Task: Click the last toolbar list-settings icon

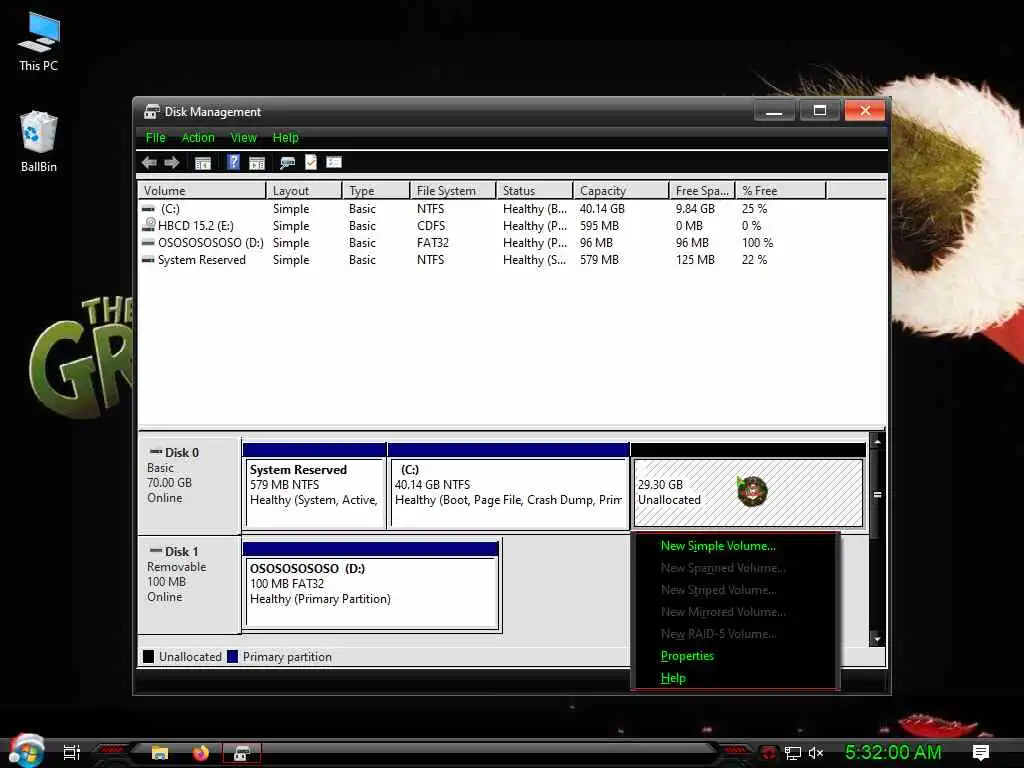Action: point(334,162)
